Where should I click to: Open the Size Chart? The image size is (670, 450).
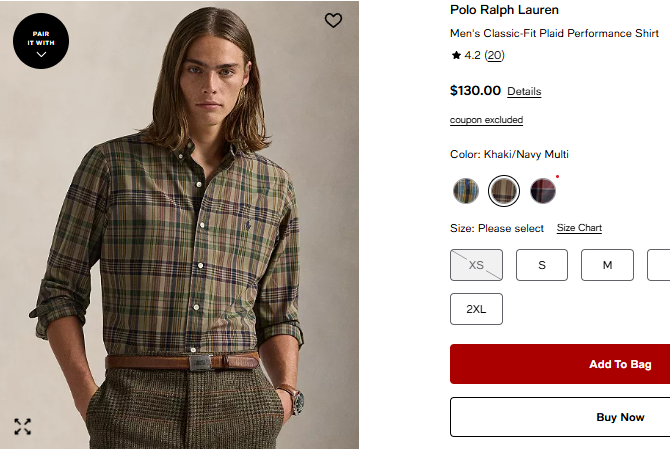click(579, 228)
